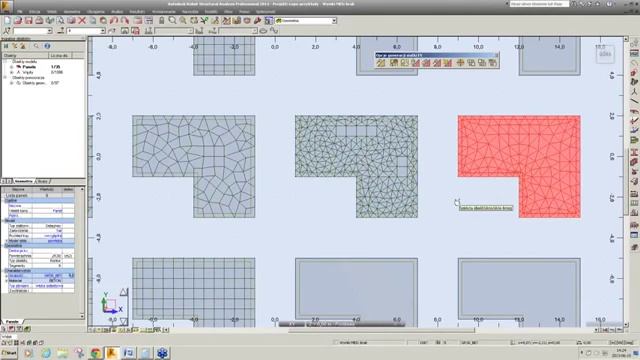
Task: Click the New project icon in main toolbar
Action: pyautogui.click(x=7, y=20)
